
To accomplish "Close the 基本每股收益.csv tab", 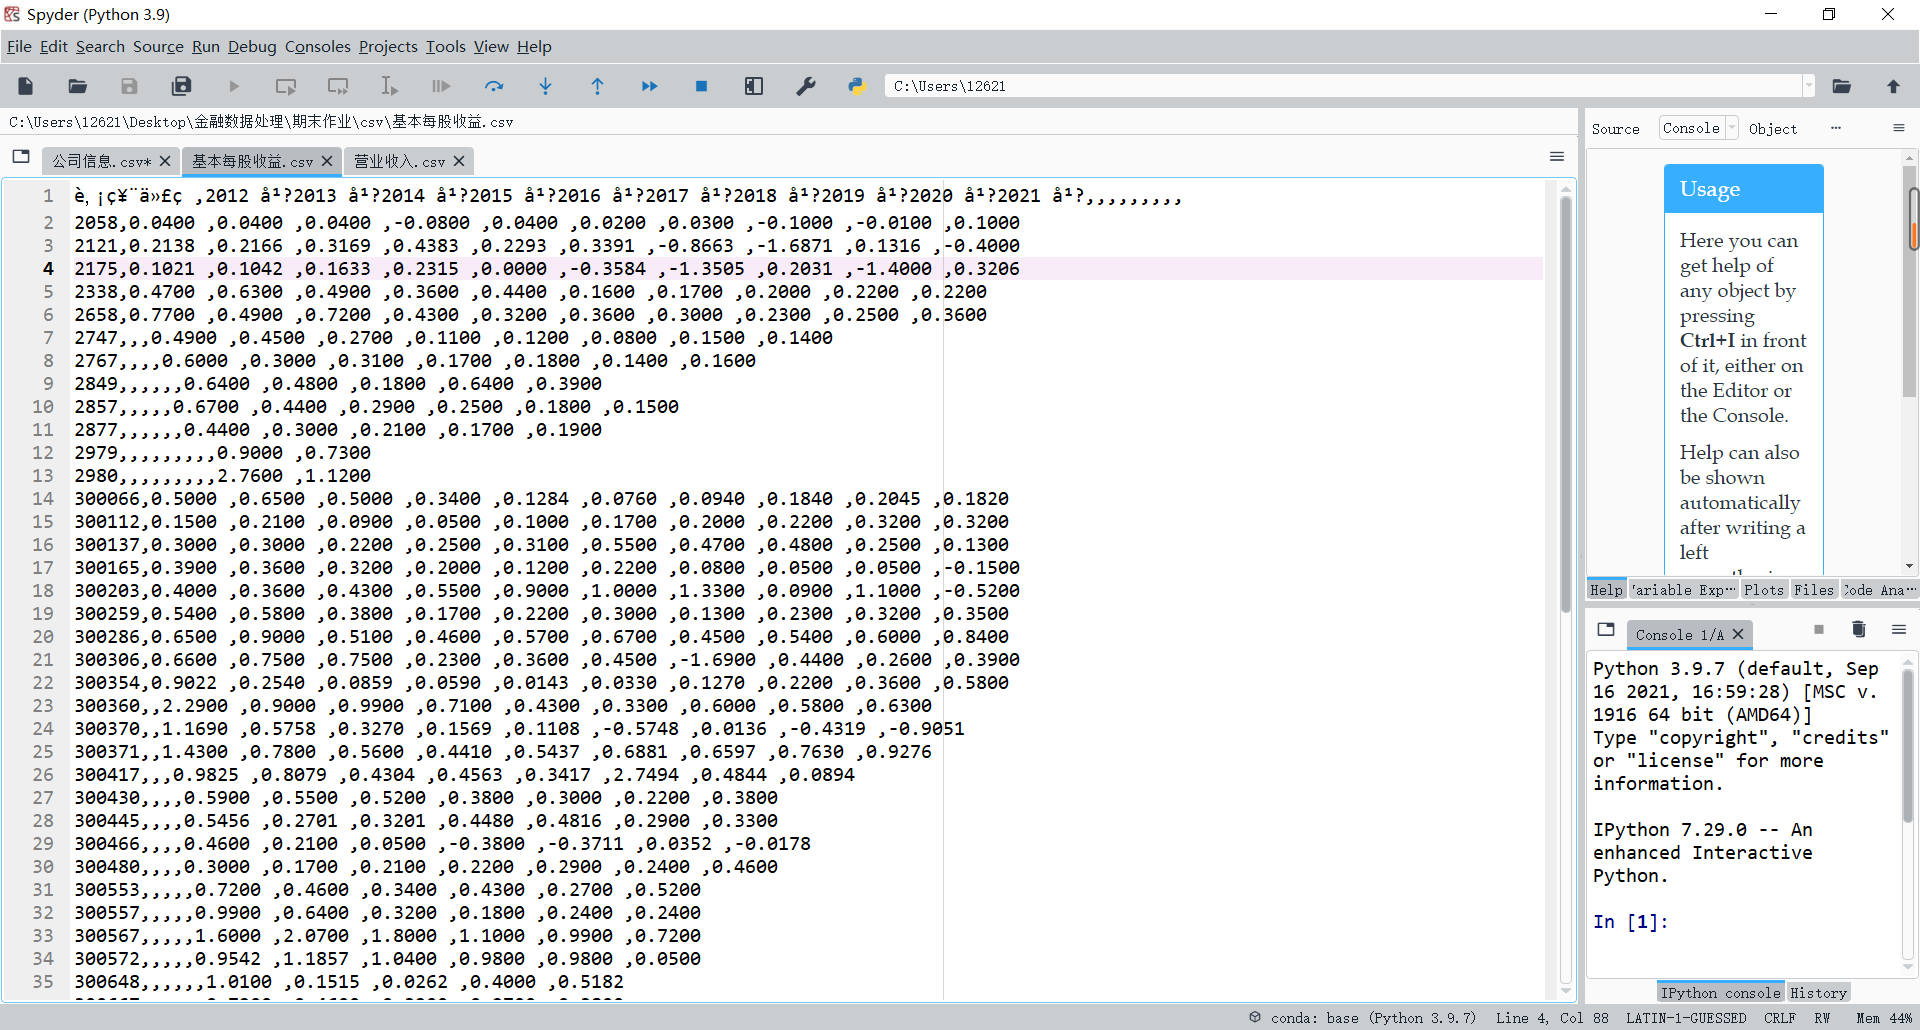I will [x=327, y=161].
